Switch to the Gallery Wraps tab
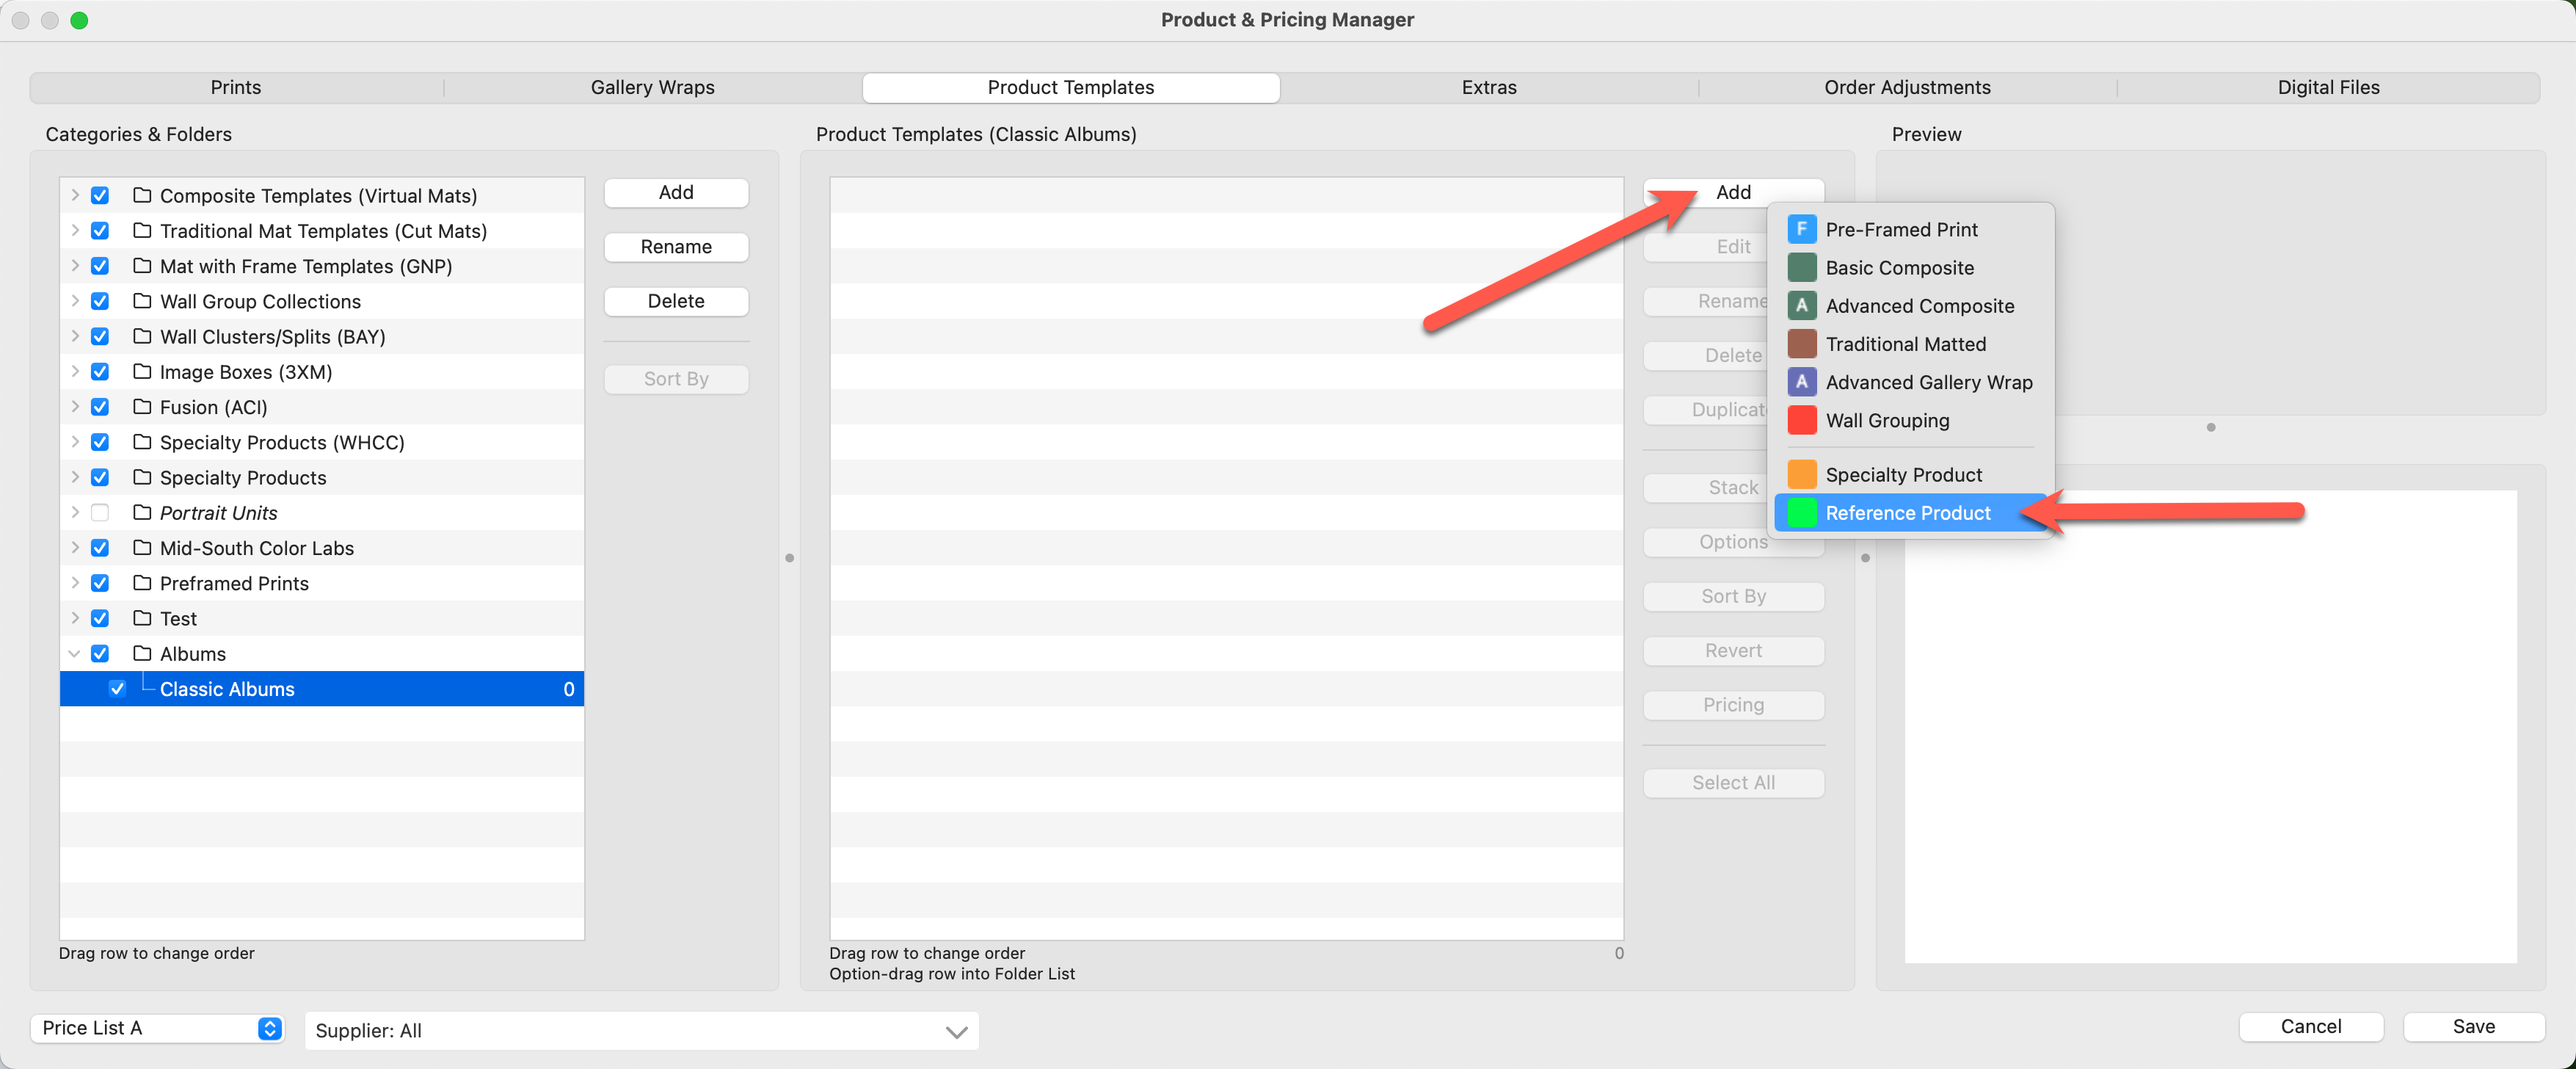Viewport: 2576px width, 1069px height. point(652,87)
